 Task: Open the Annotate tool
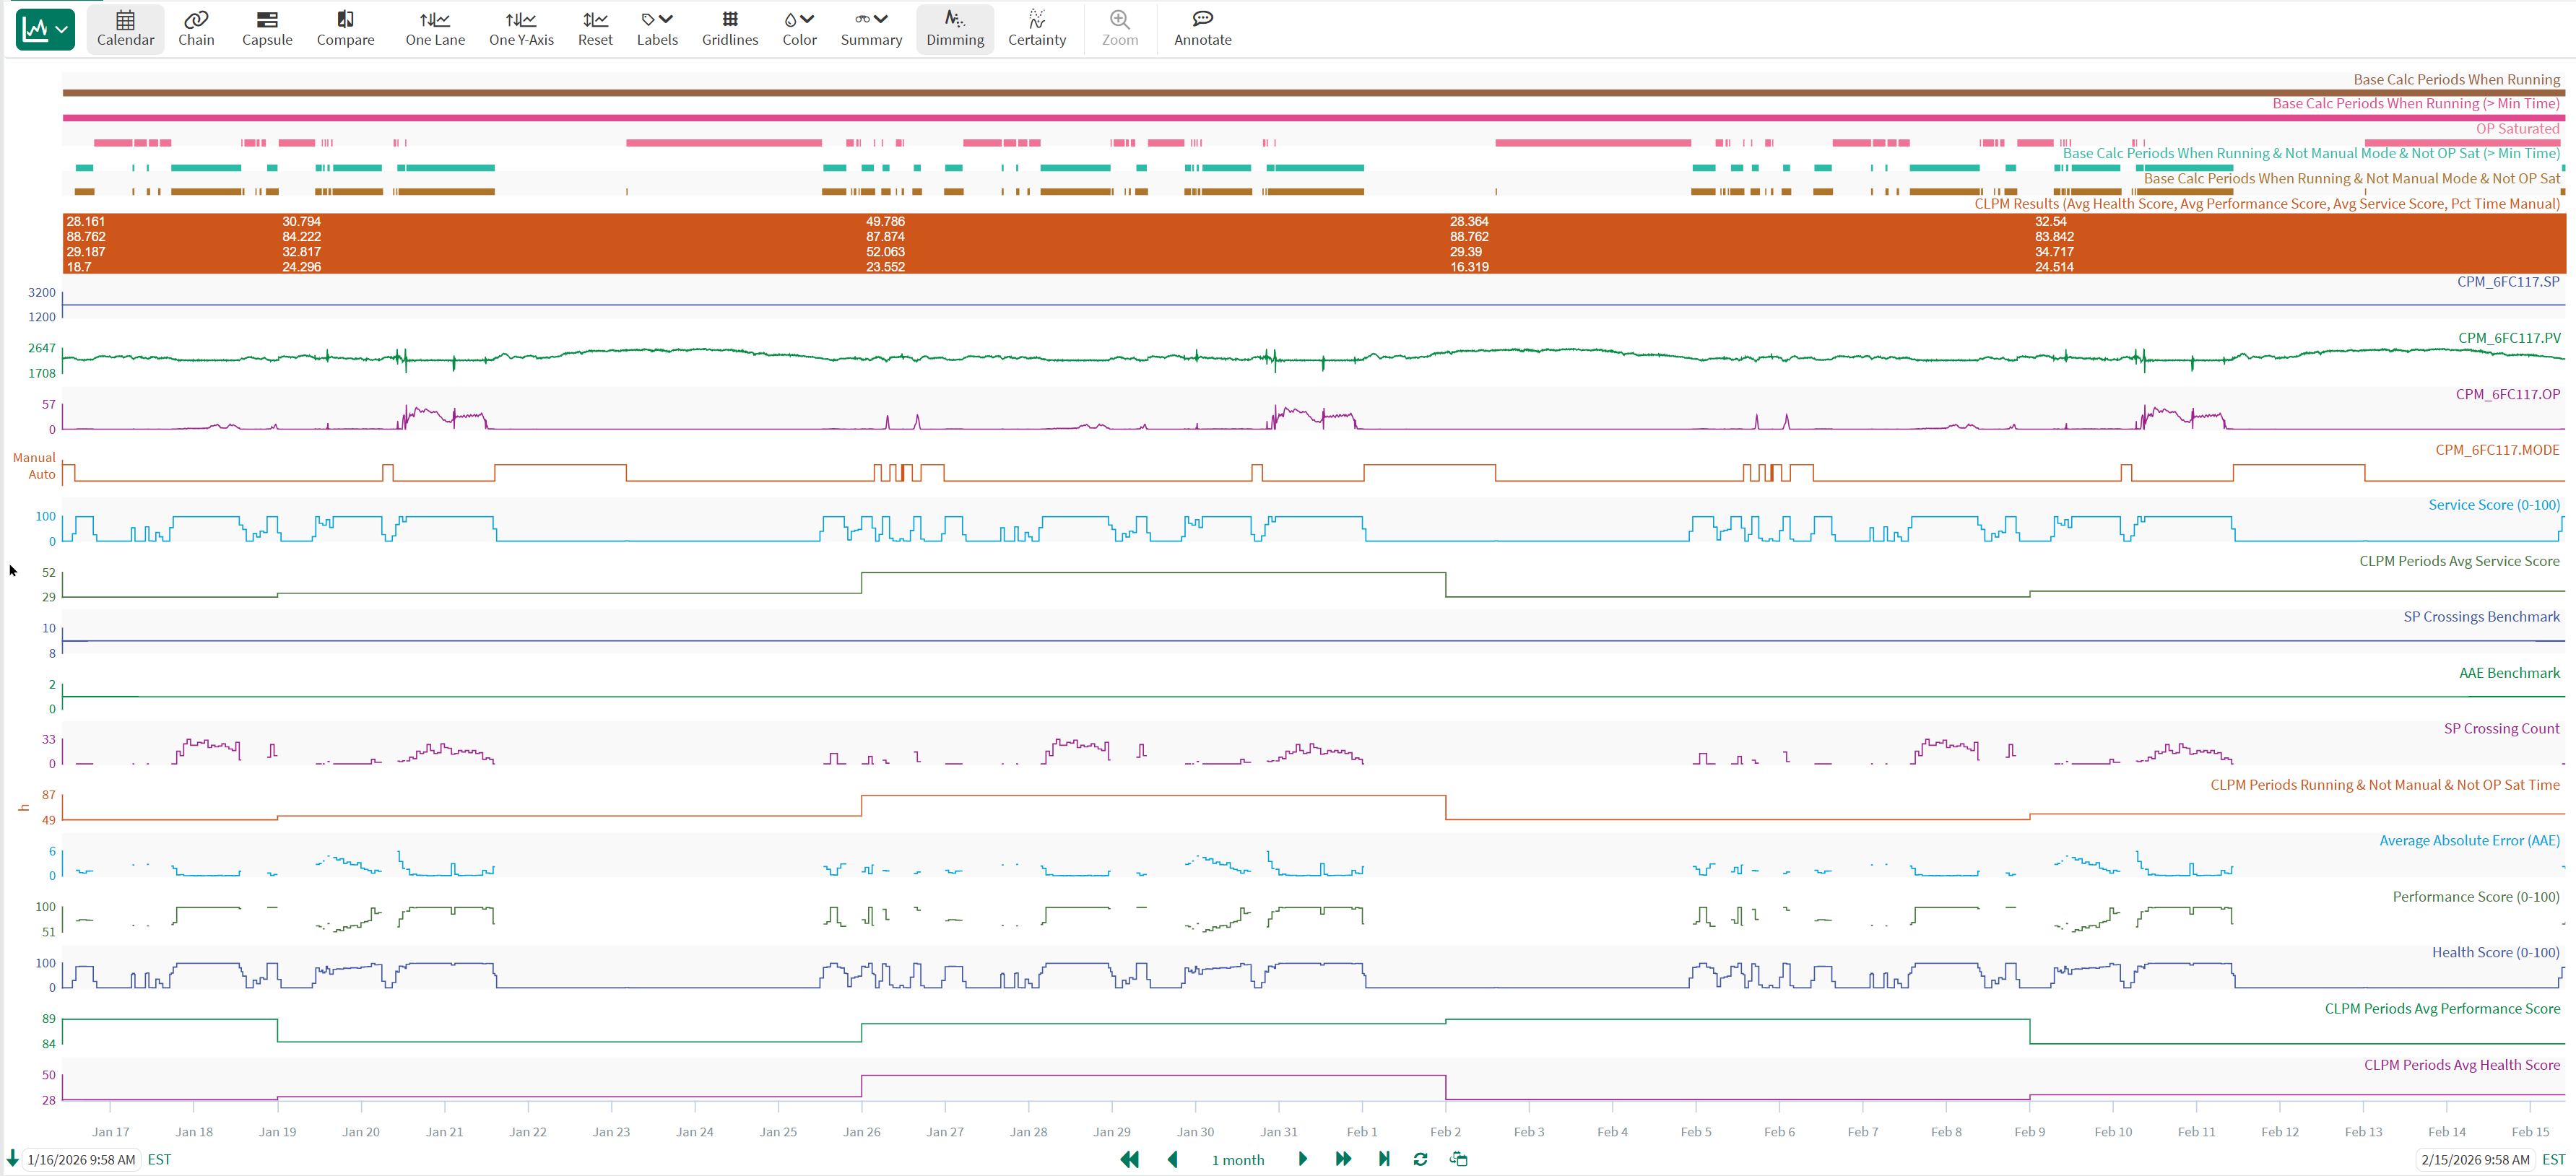(1202, 29)
